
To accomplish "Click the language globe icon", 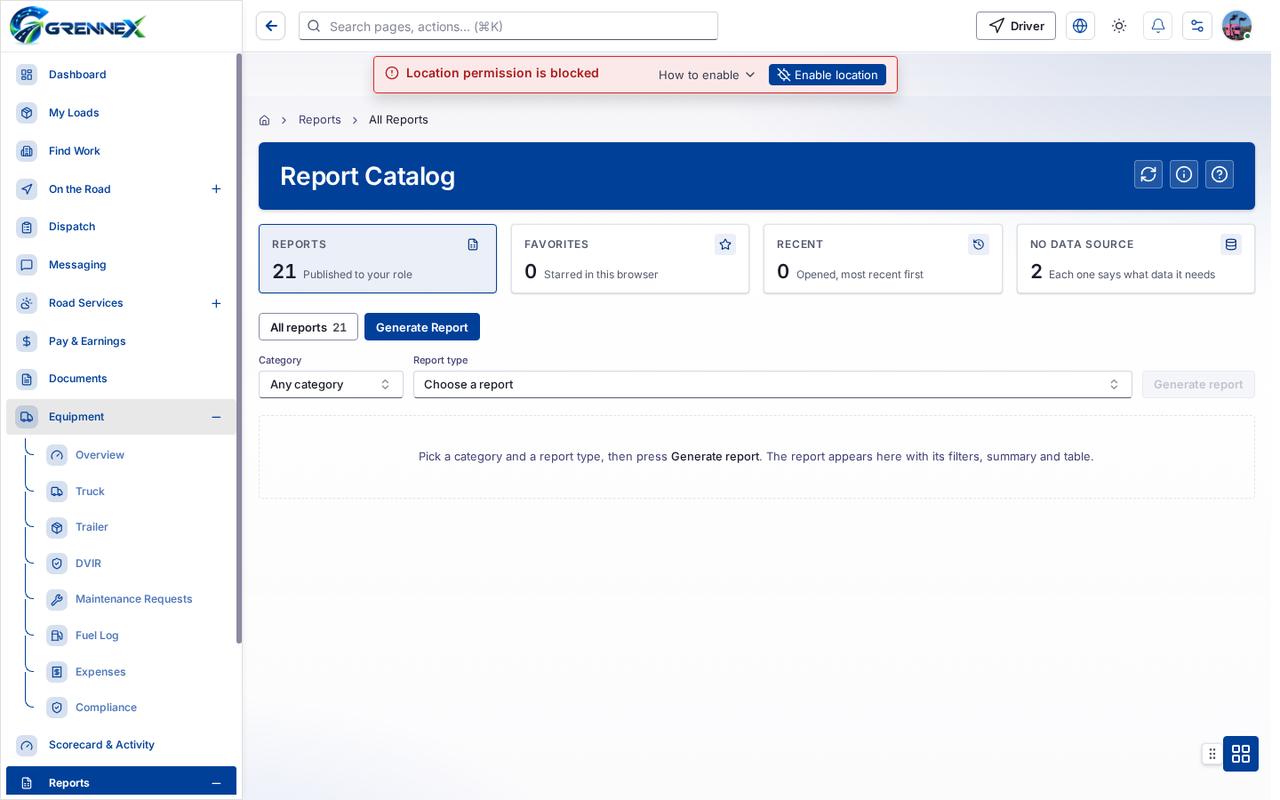I will point(1080,26).
